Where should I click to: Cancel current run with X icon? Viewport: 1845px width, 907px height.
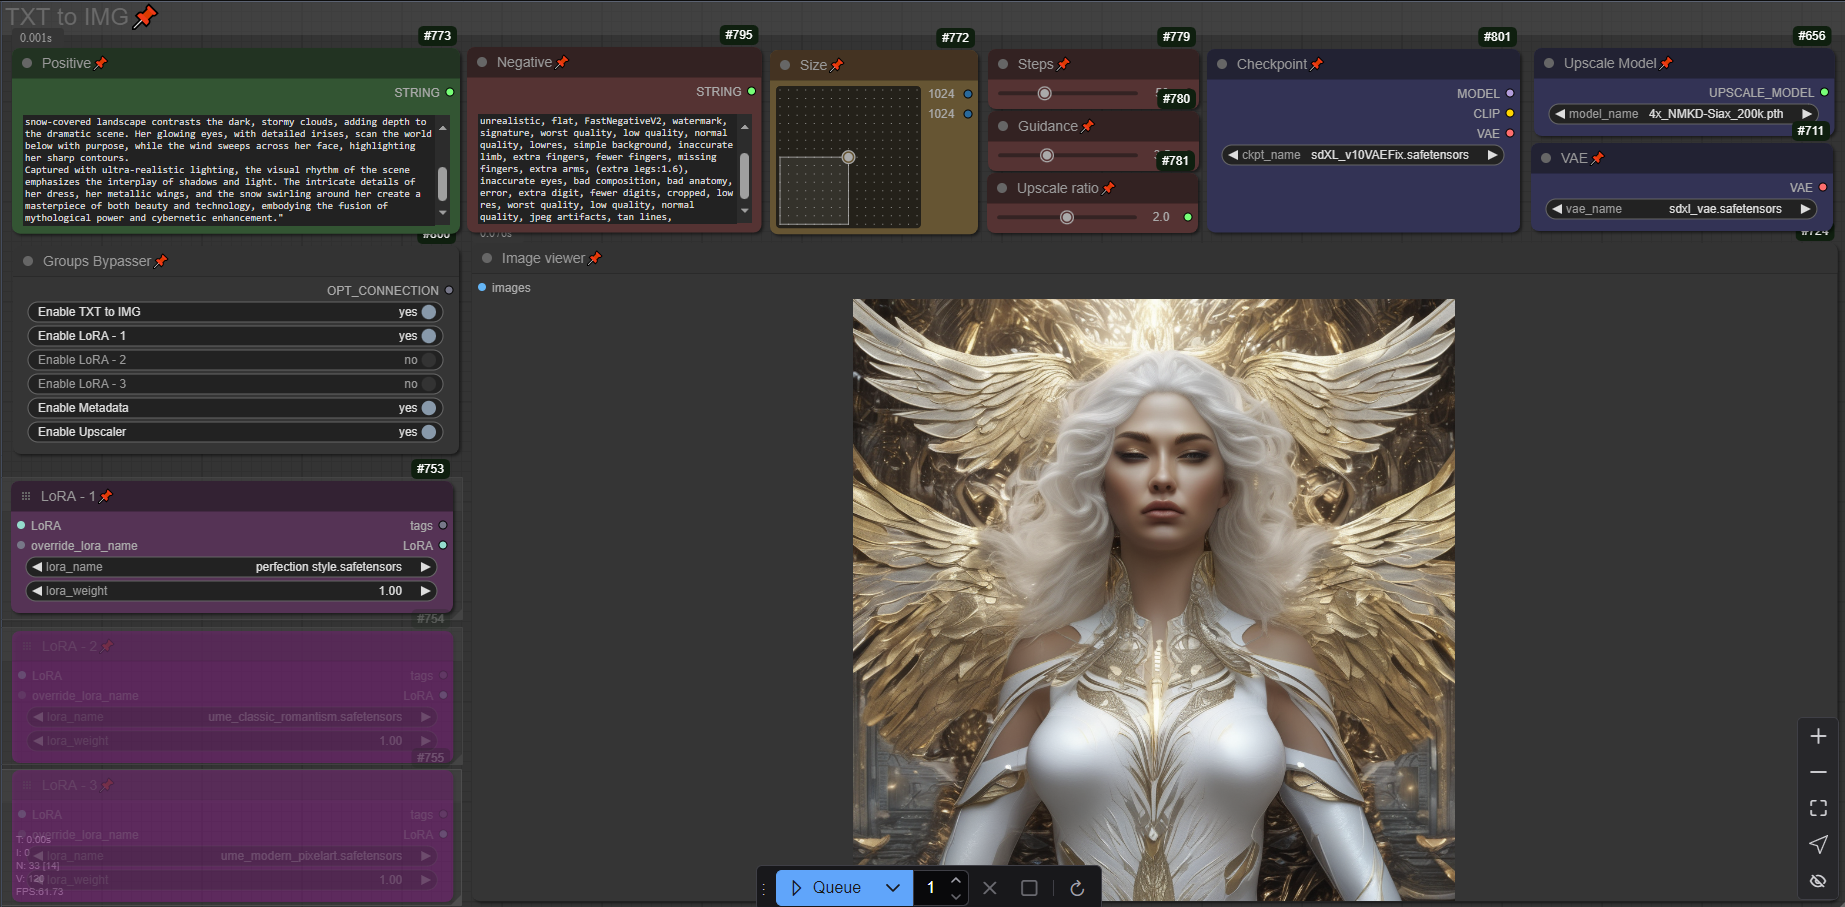tap(990, 888)
